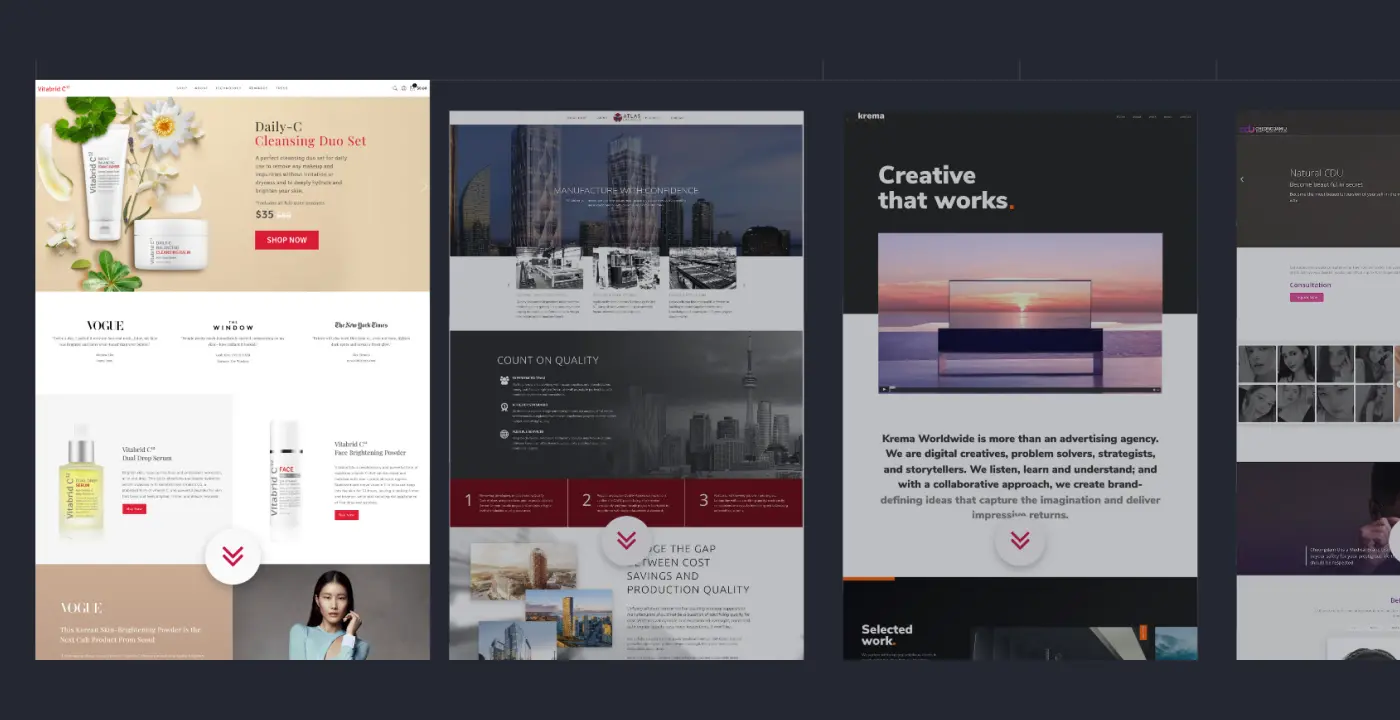The height and width of the screenshot is (720, 1400).
Task: Click the scroll-down chevron on Vitabrid preview
Action: [x=233, y=556]
